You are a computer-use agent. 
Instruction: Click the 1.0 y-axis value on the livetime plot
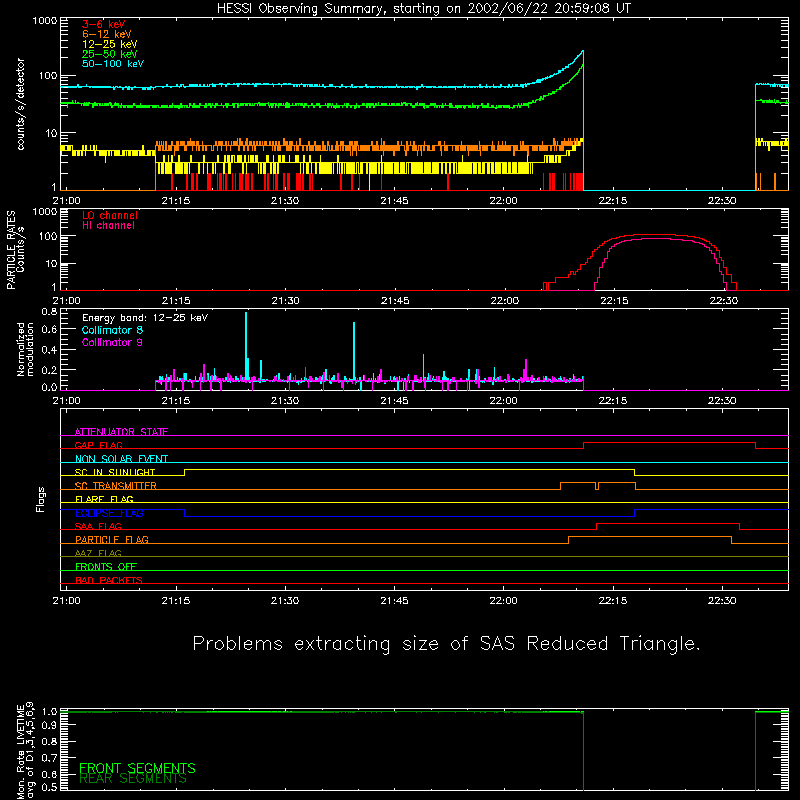click(49, 712)
